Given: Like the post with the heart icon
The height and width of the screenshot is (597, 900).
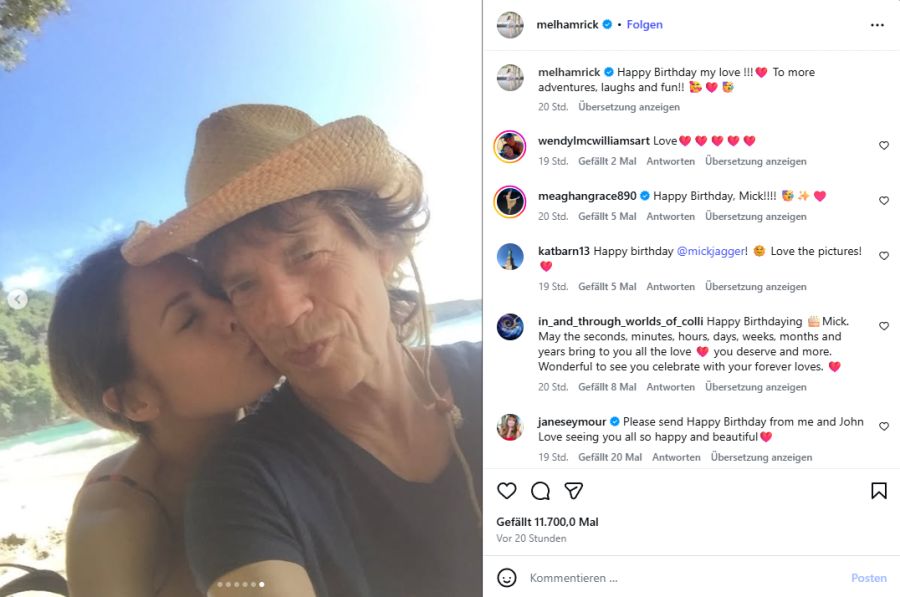Looking at the screenshot, I should point(506,491).
